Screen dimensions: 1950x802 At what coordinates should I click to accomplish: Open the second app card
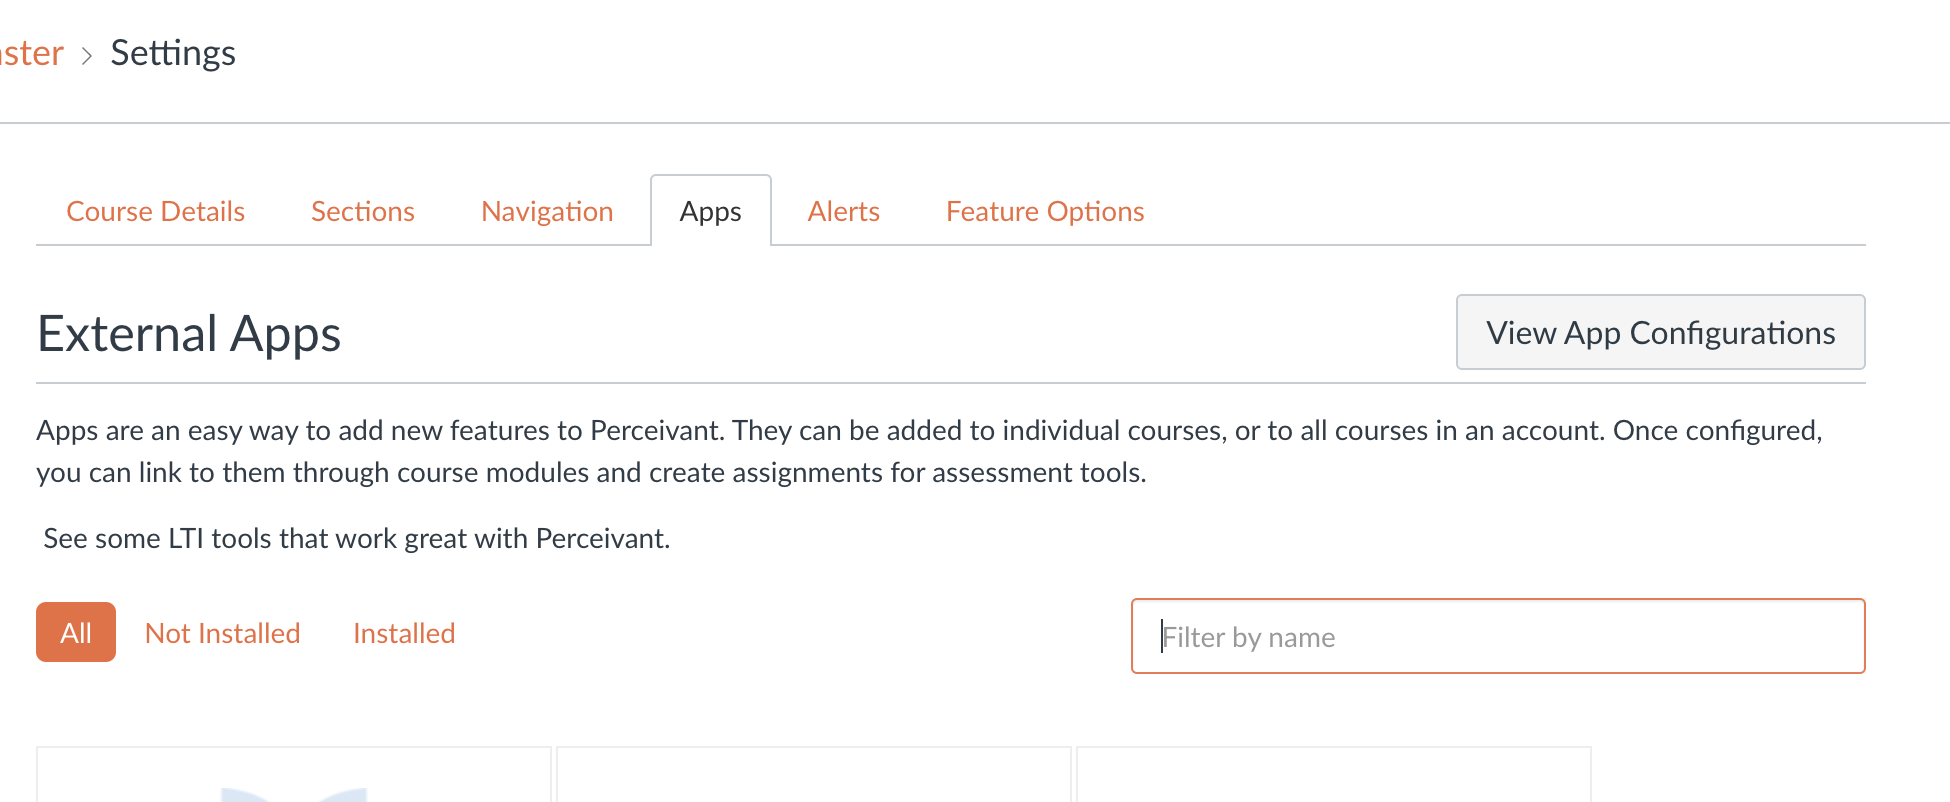[x=814, y=774]
